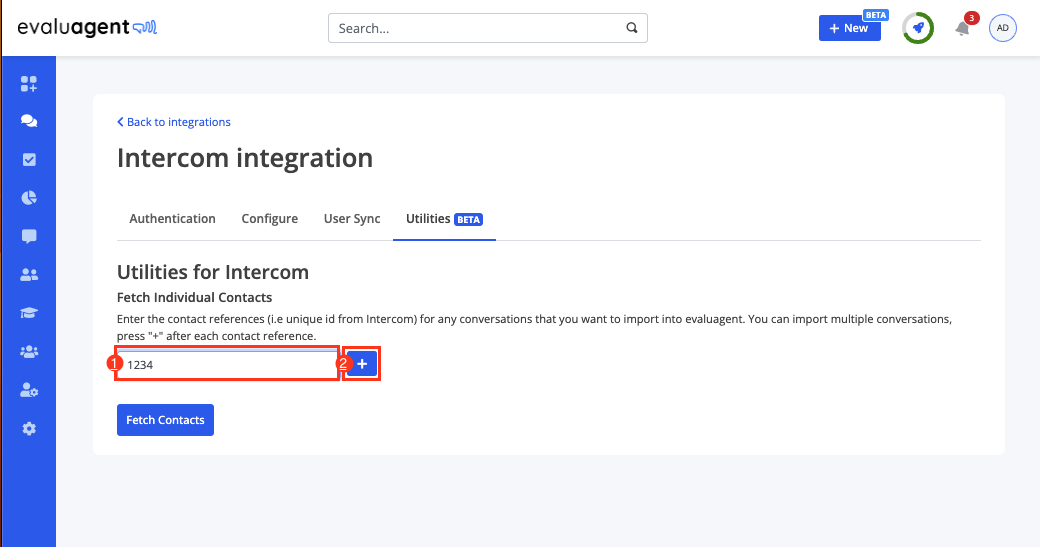
Task: Switch to the Configure tab
Action: [269, 219]
